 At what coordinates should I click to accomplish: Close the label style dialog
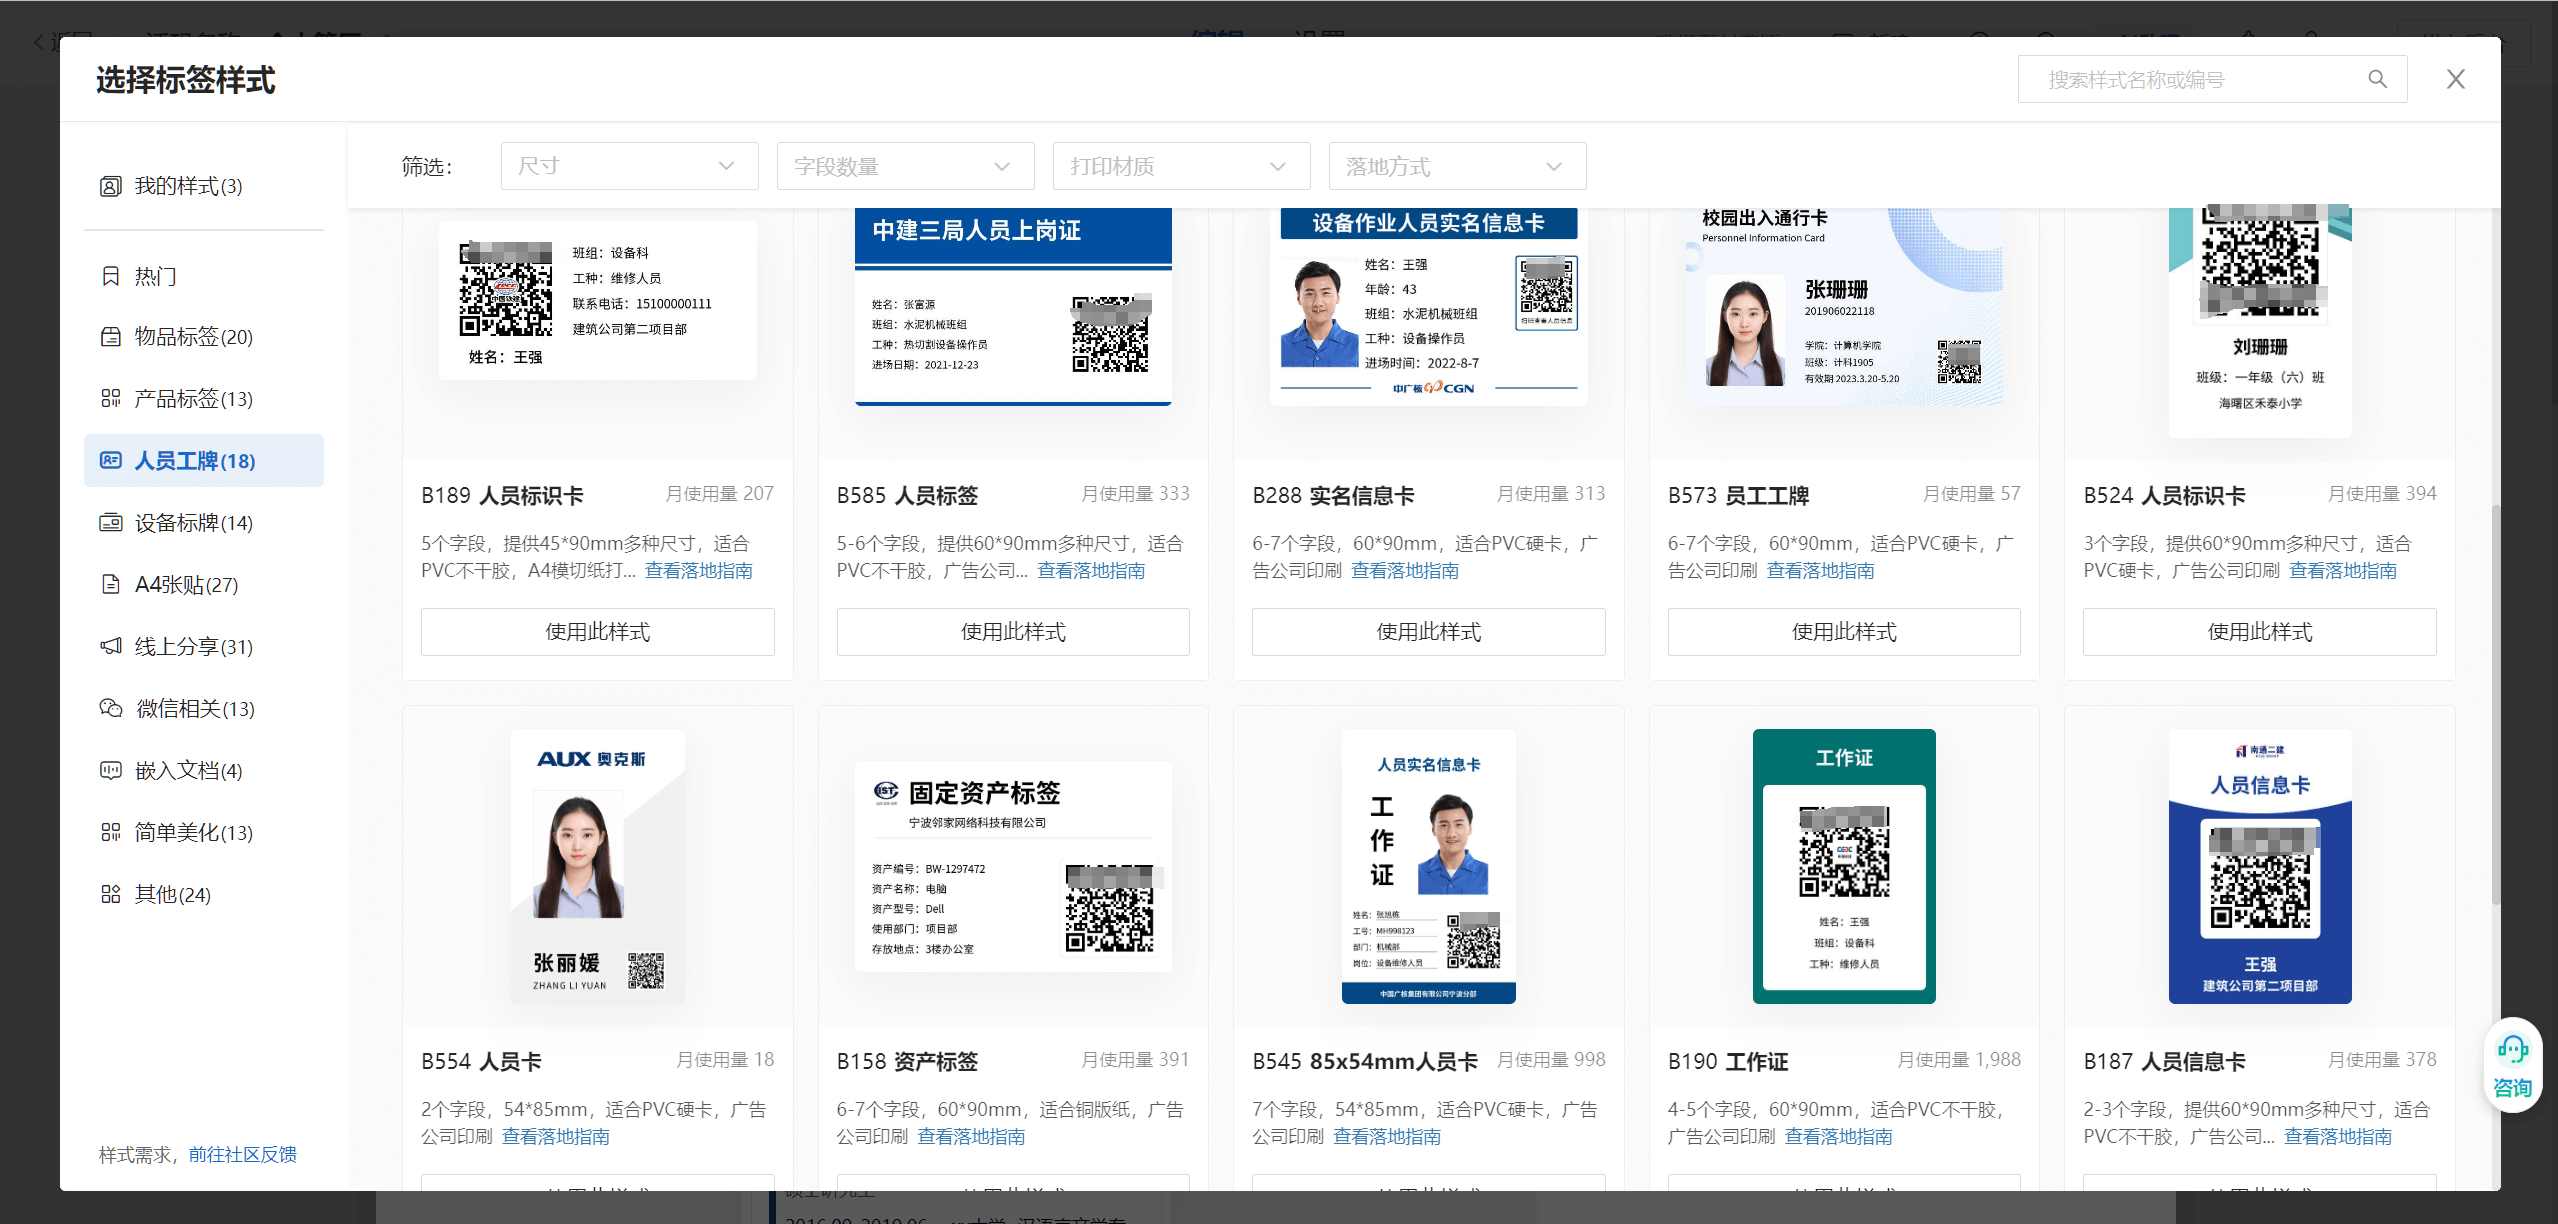[2455, 79]
